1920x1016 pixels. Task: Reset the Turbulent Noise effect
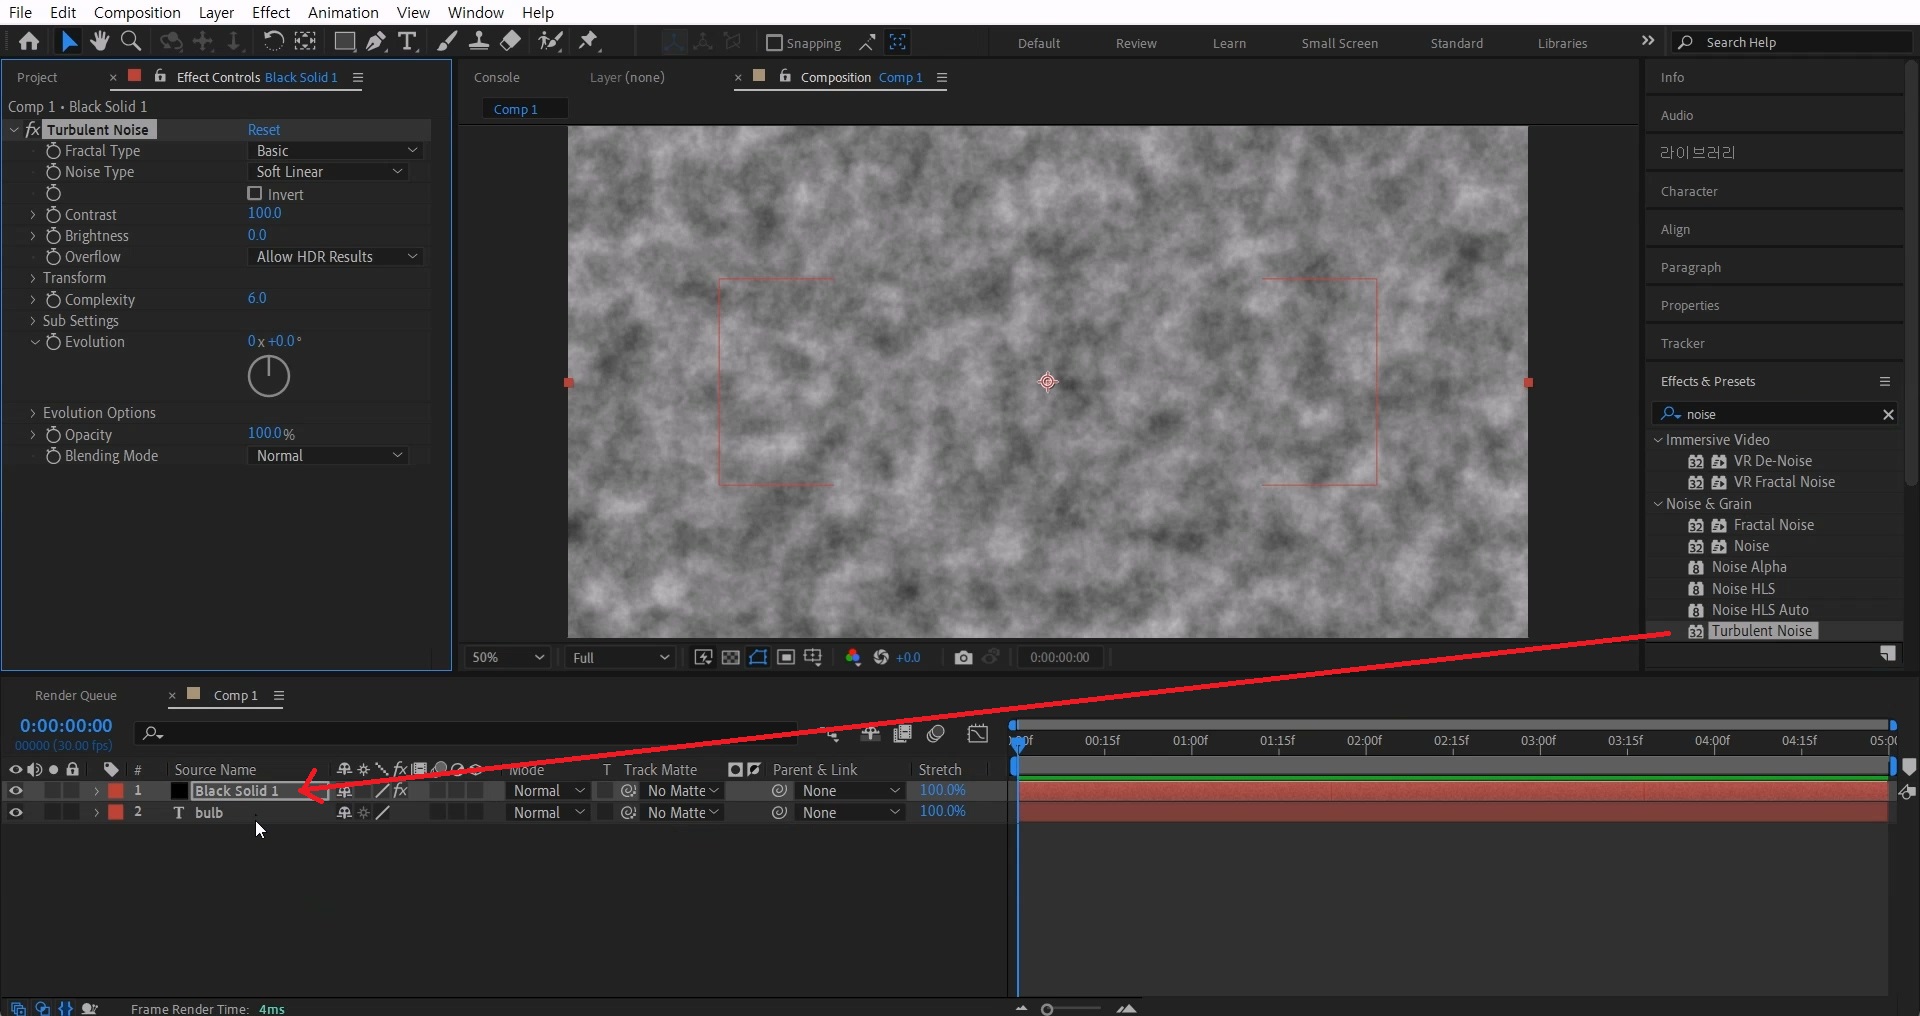tap(264, 130)
